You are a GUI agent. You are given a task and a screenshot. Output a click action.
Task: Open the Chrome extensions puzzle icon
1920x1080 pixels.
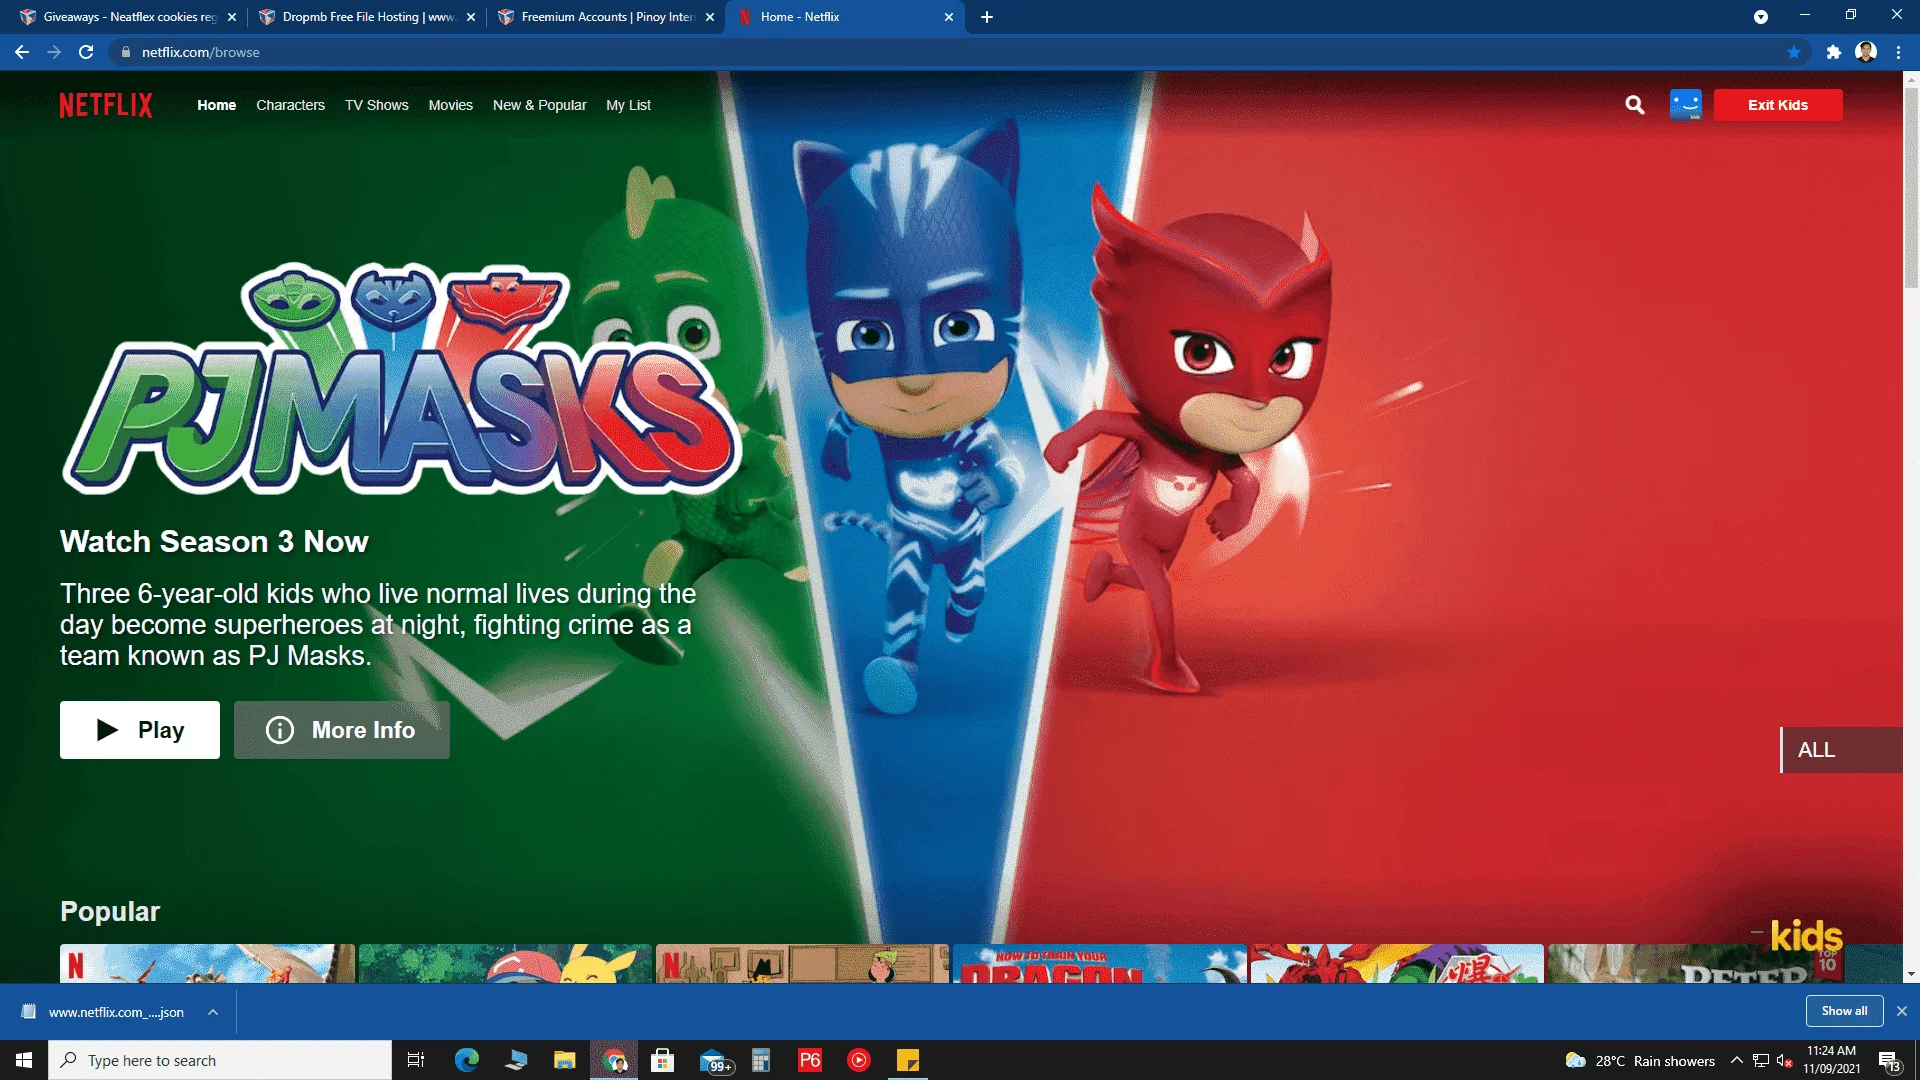pyautogui.click(x=1834, y=52)
